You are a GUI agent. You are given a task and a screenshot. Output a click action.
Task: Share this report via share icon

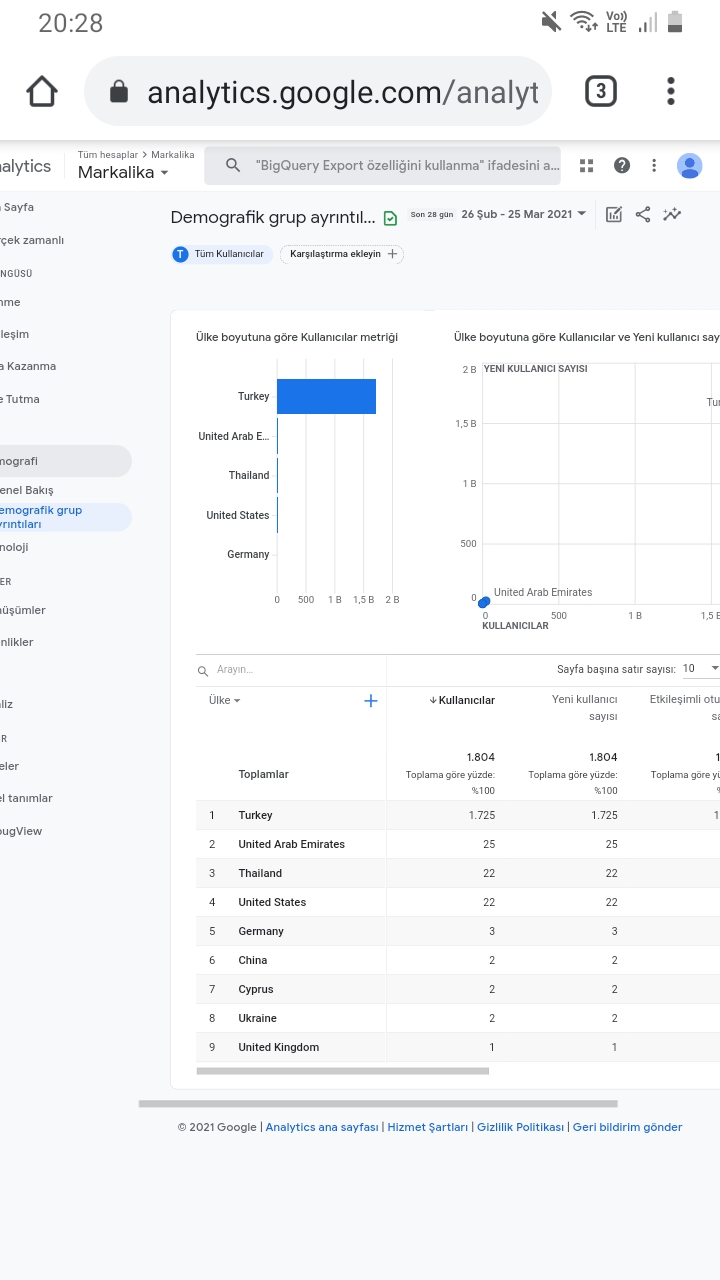(643, 214)
